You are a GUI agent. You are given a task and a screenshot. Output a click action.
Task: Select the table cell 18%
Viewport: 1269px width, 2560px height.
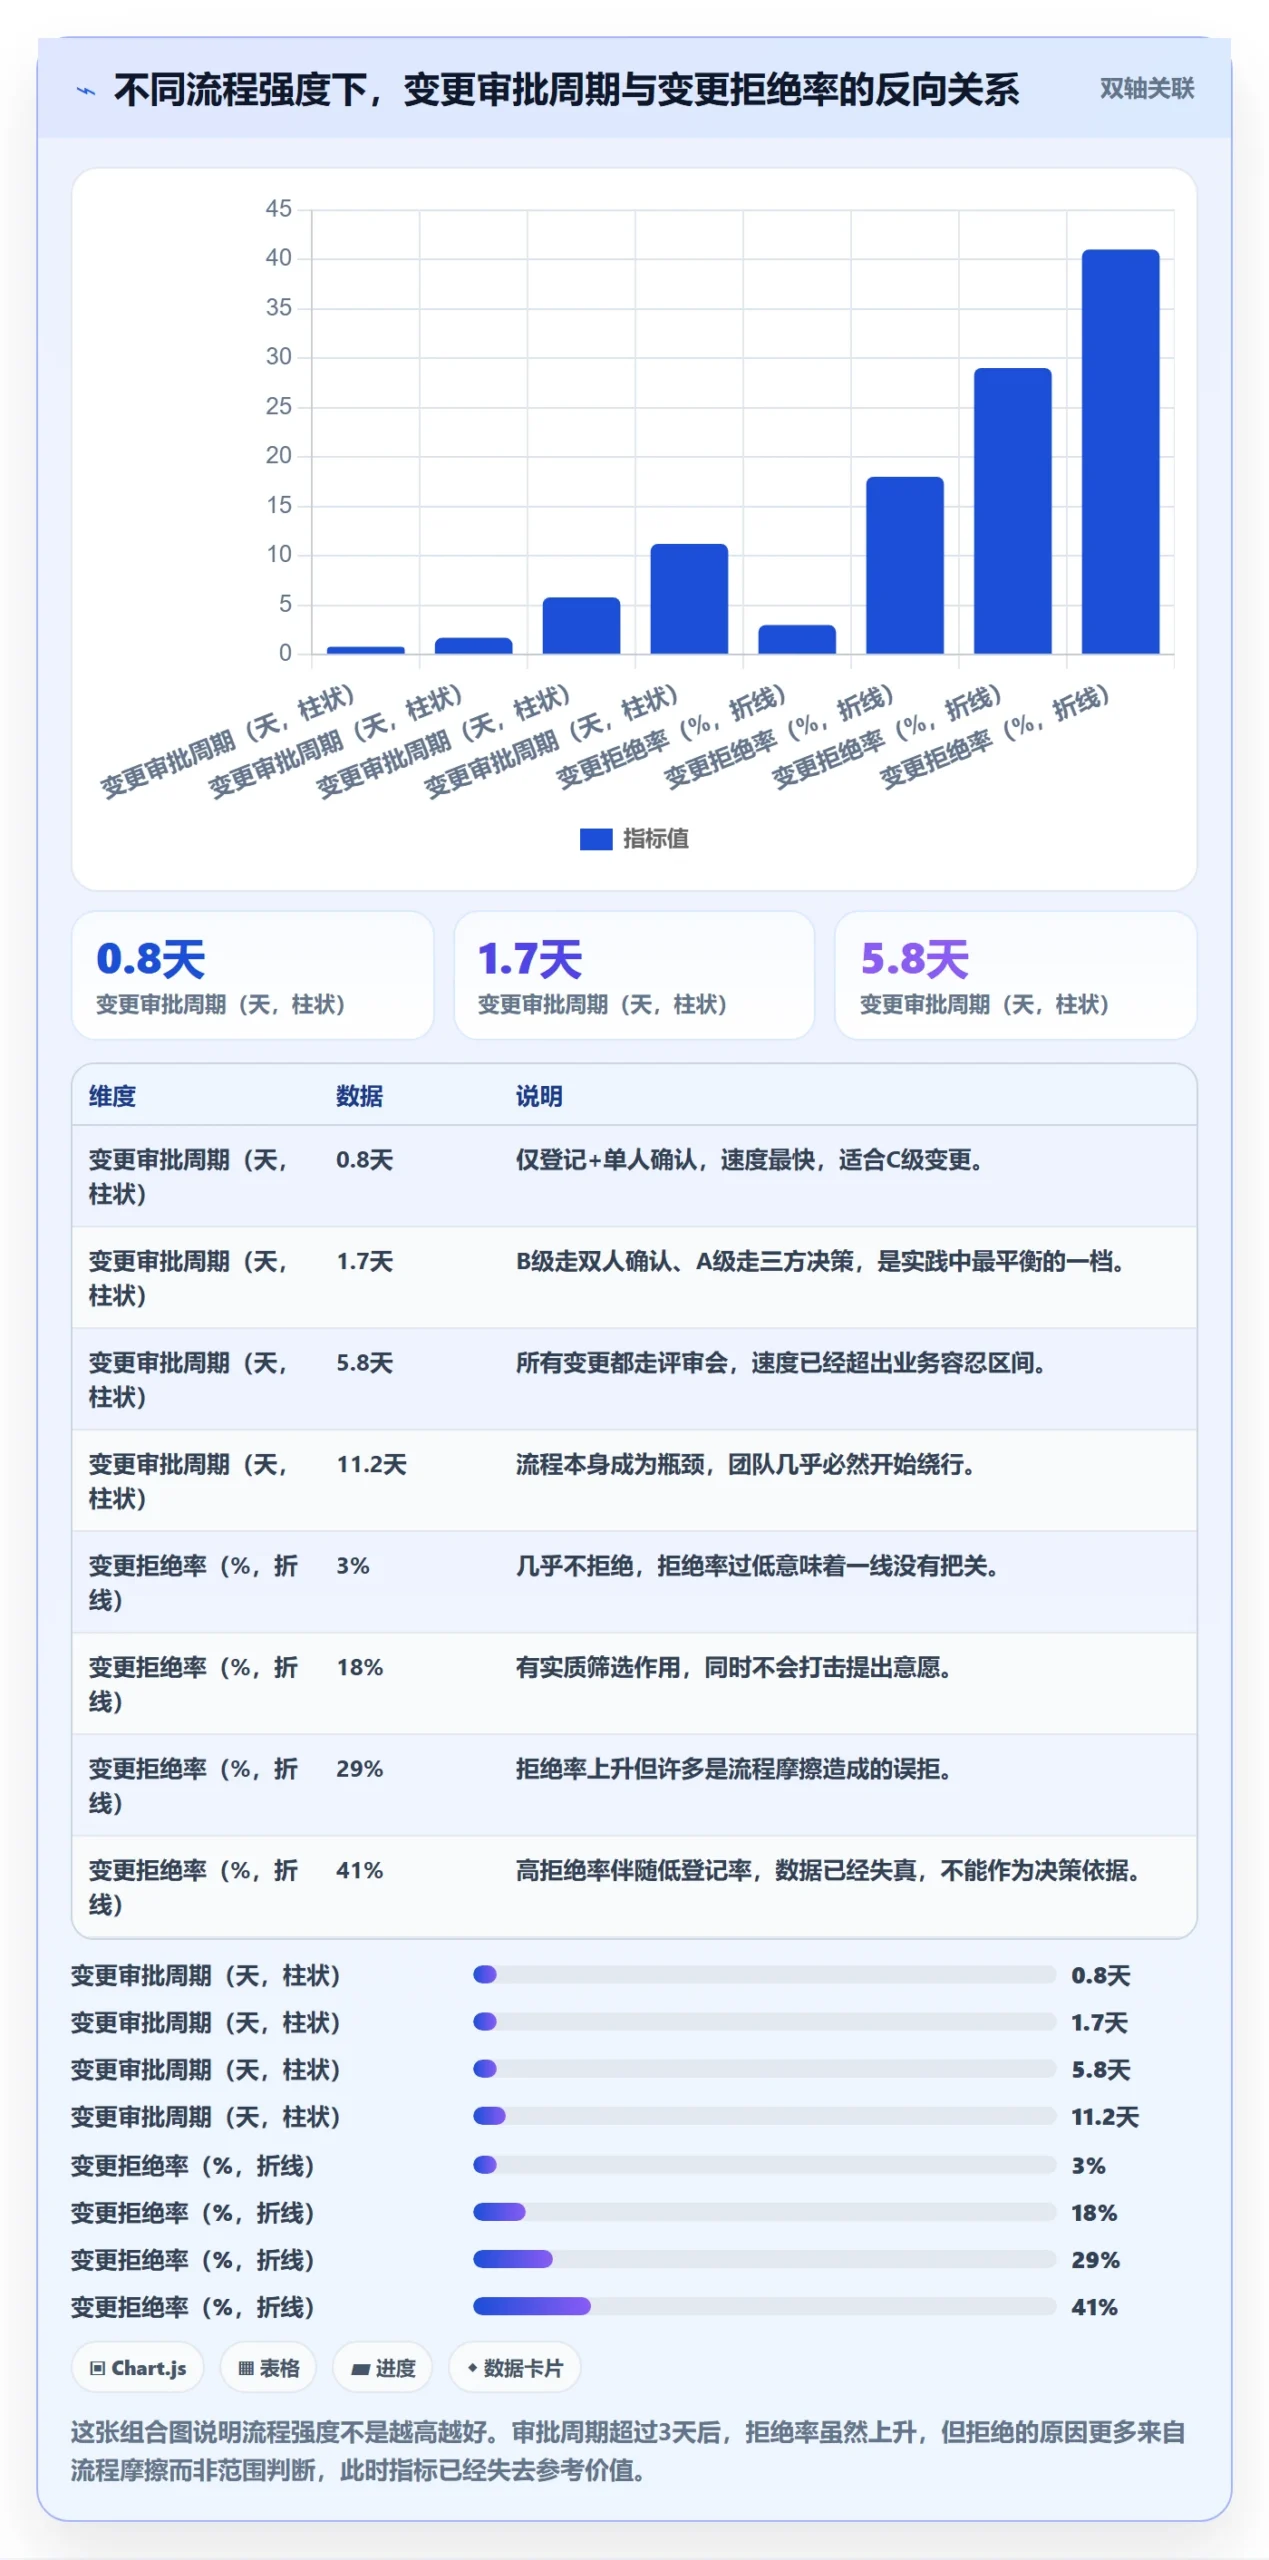tap(359, 1667)
